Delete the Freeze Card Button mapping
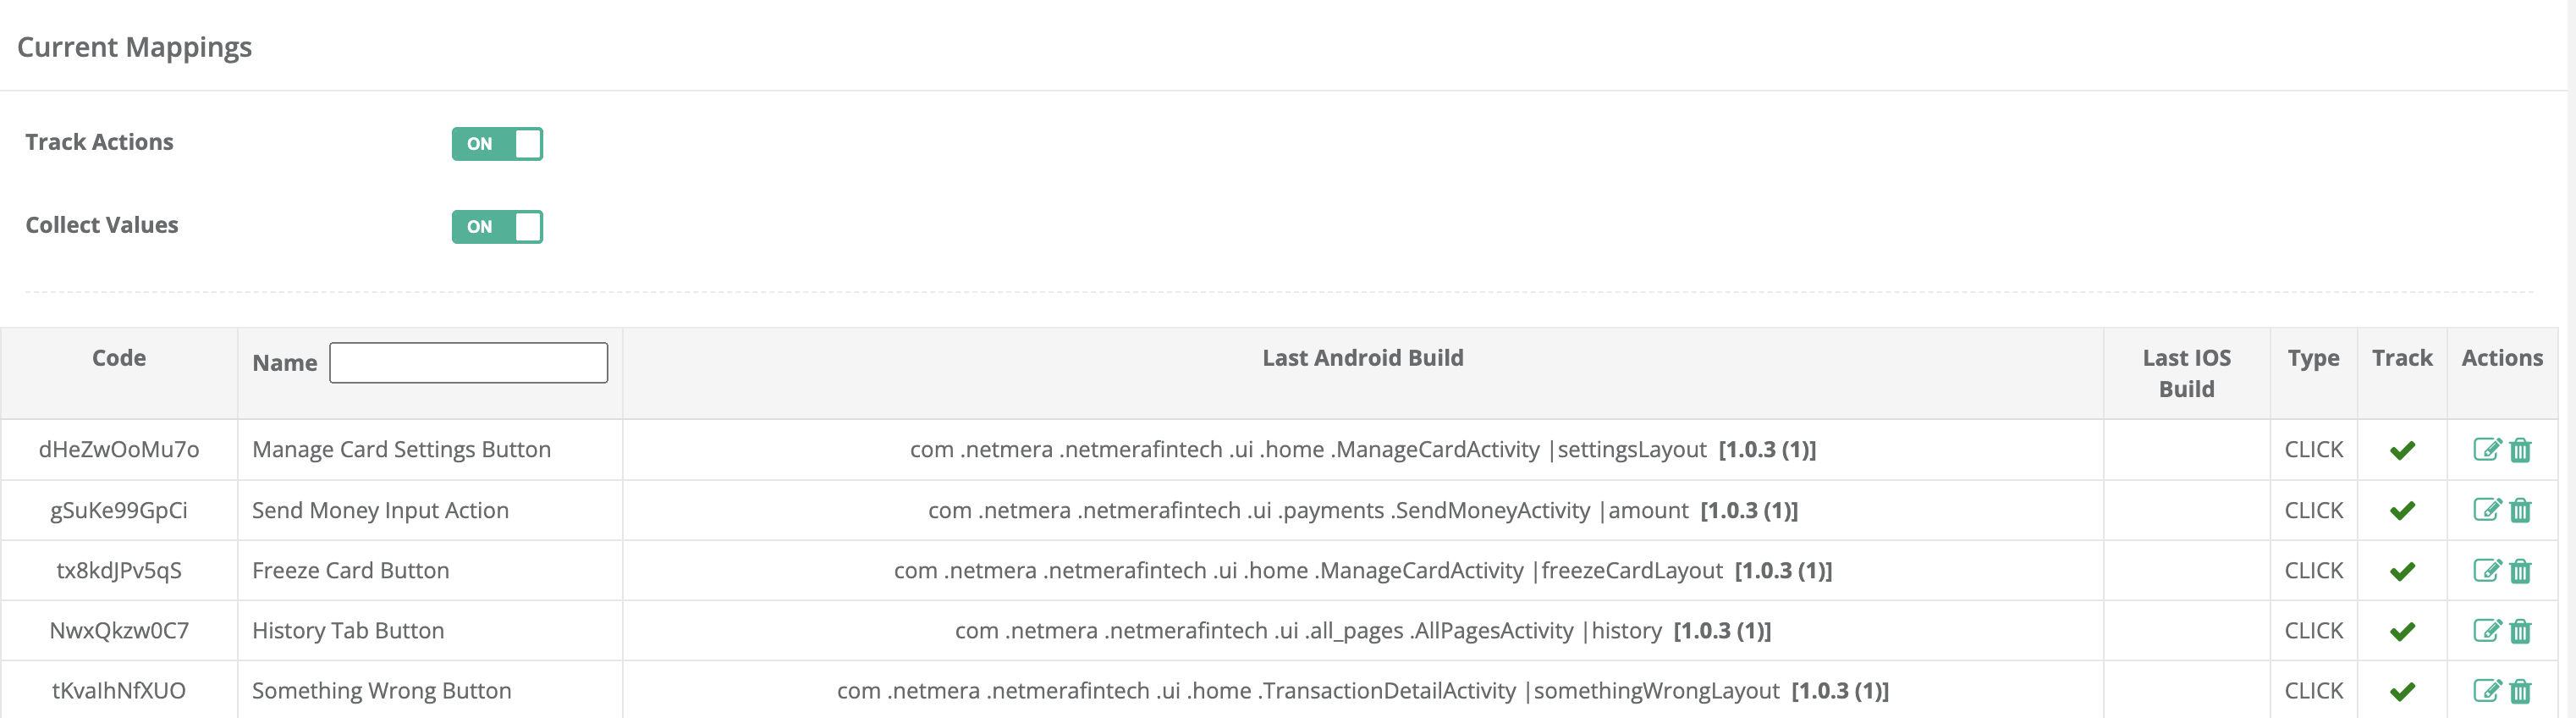This screenshot has height=718, width=2576. click(2520, 571)
